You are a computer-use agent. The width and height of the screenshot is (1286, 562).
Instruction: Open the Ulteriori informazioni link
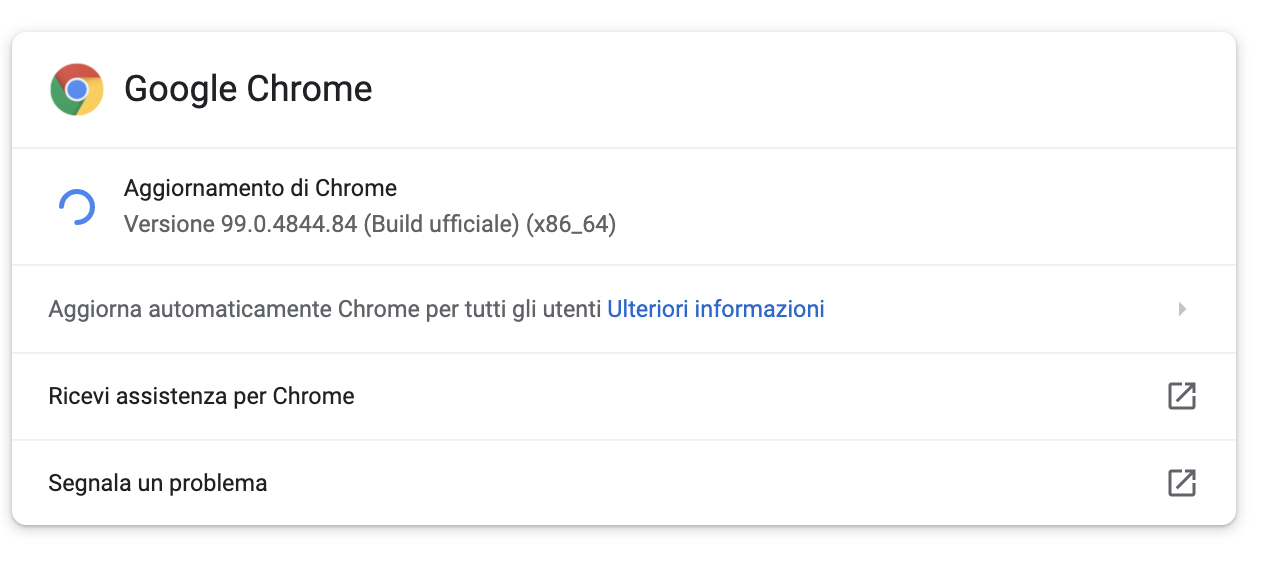coord(716,309)
